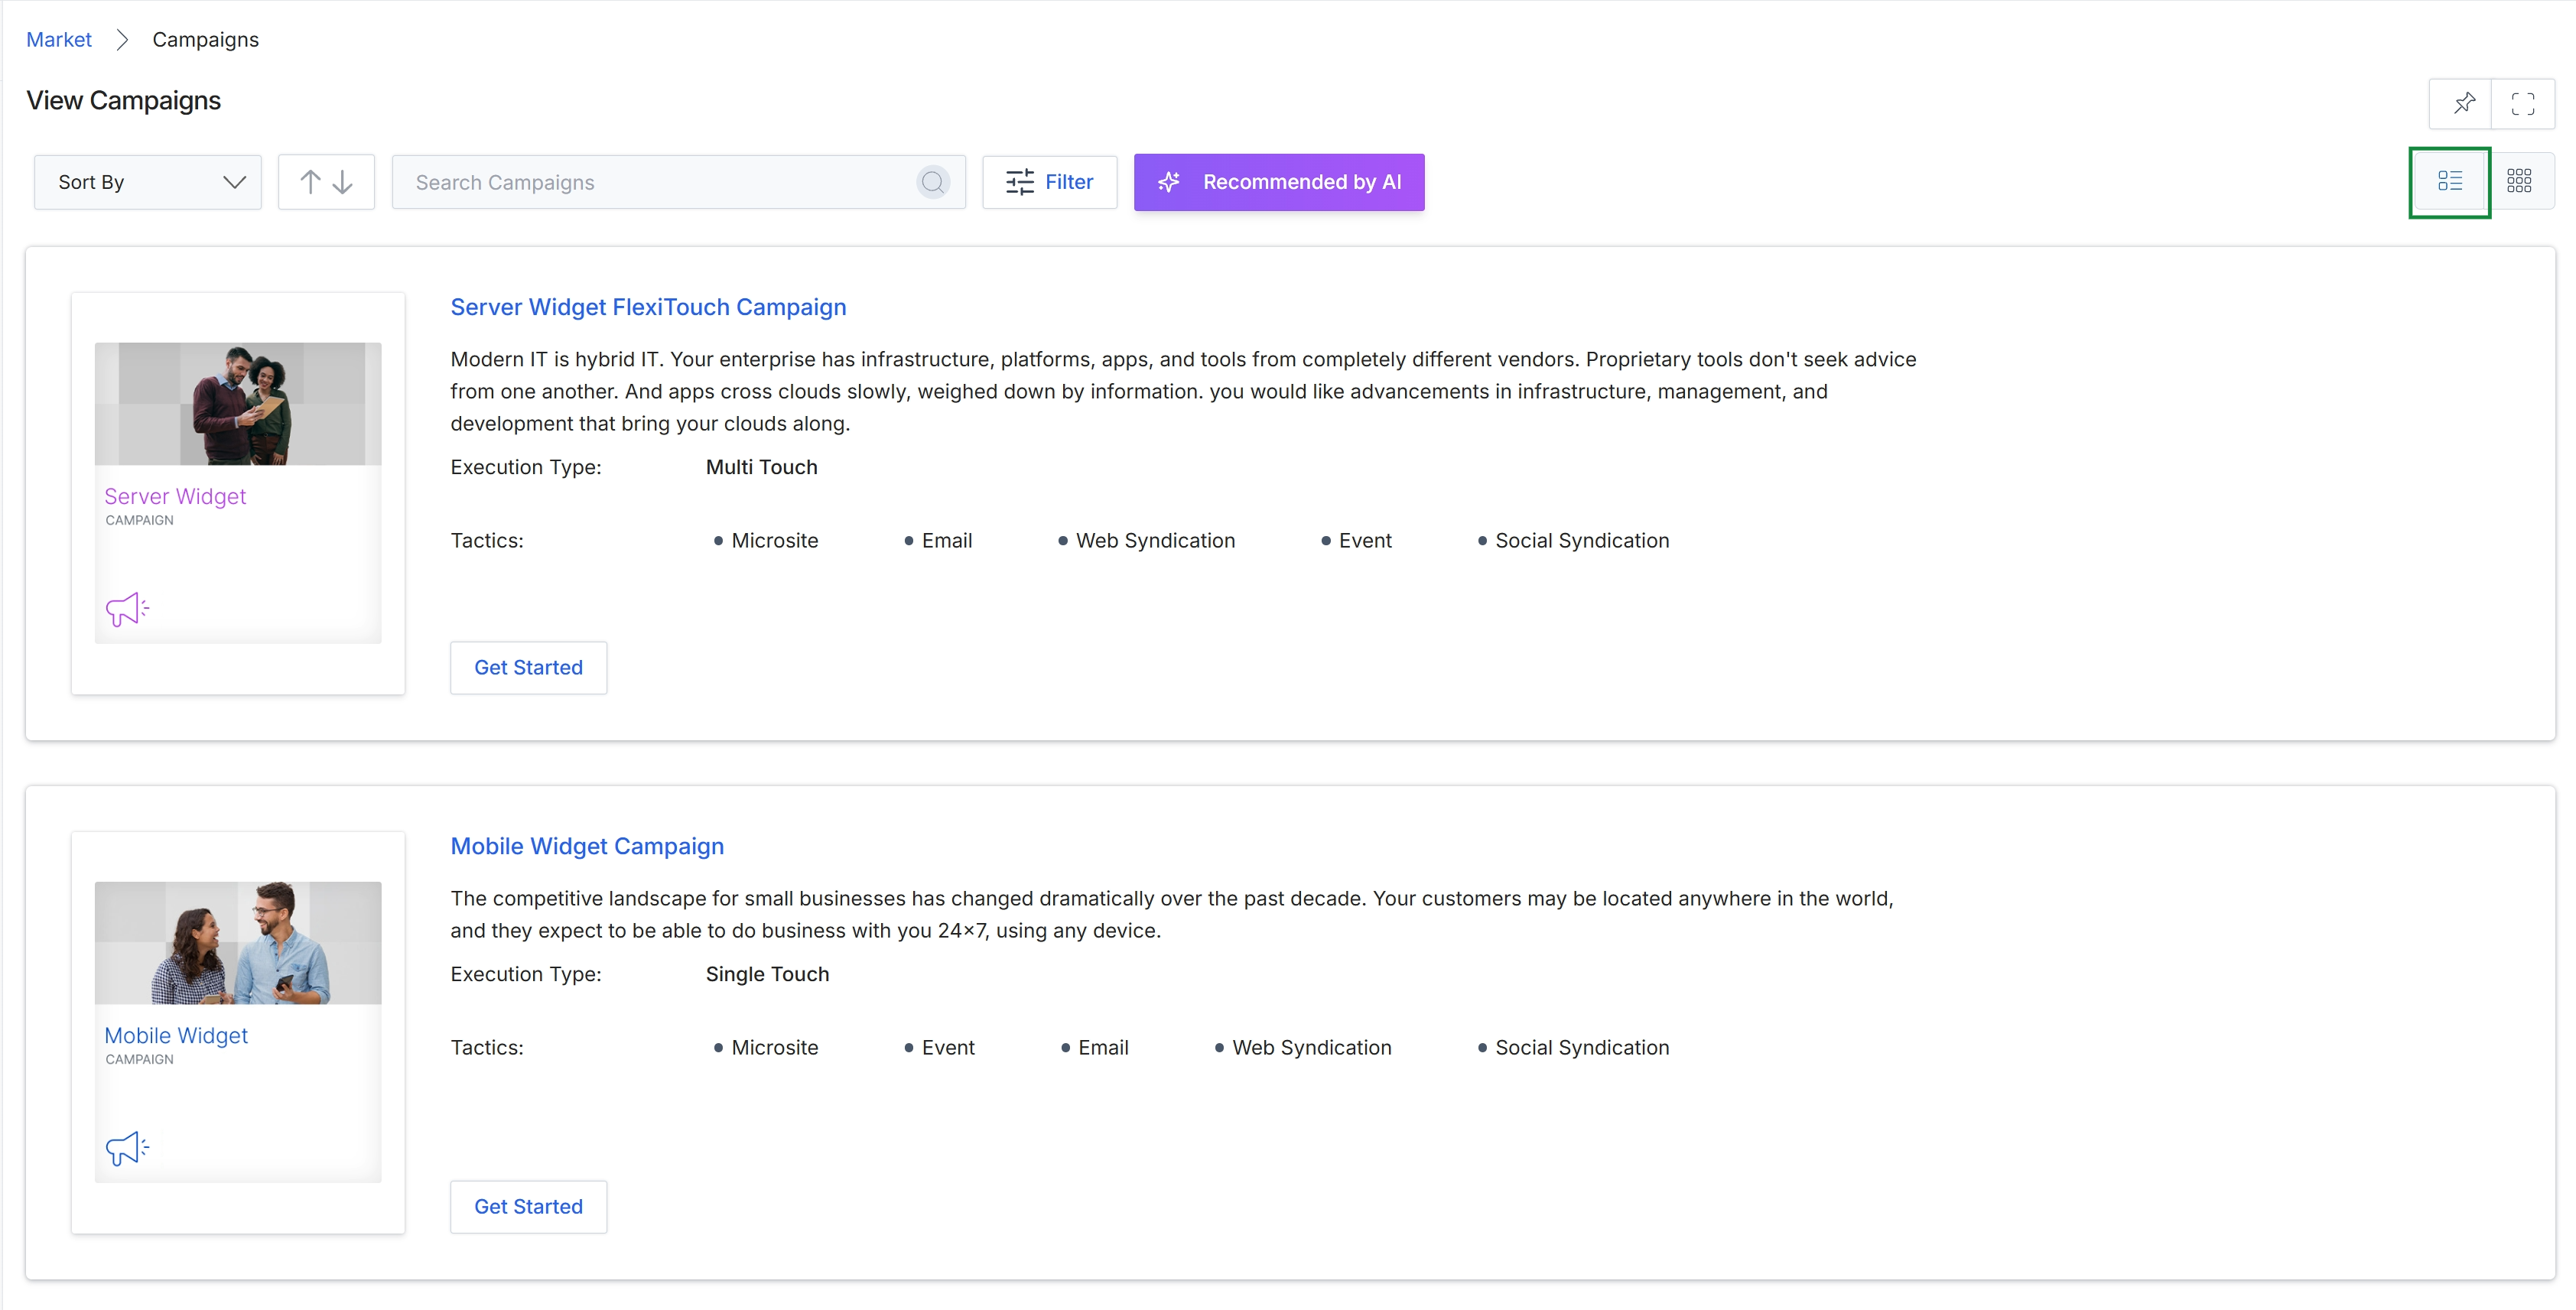The width and height of the screenshot is (2576, 1310).
Task: Click Get Started for Mobile Widget campaign
Action: [x=528, y=1207]
